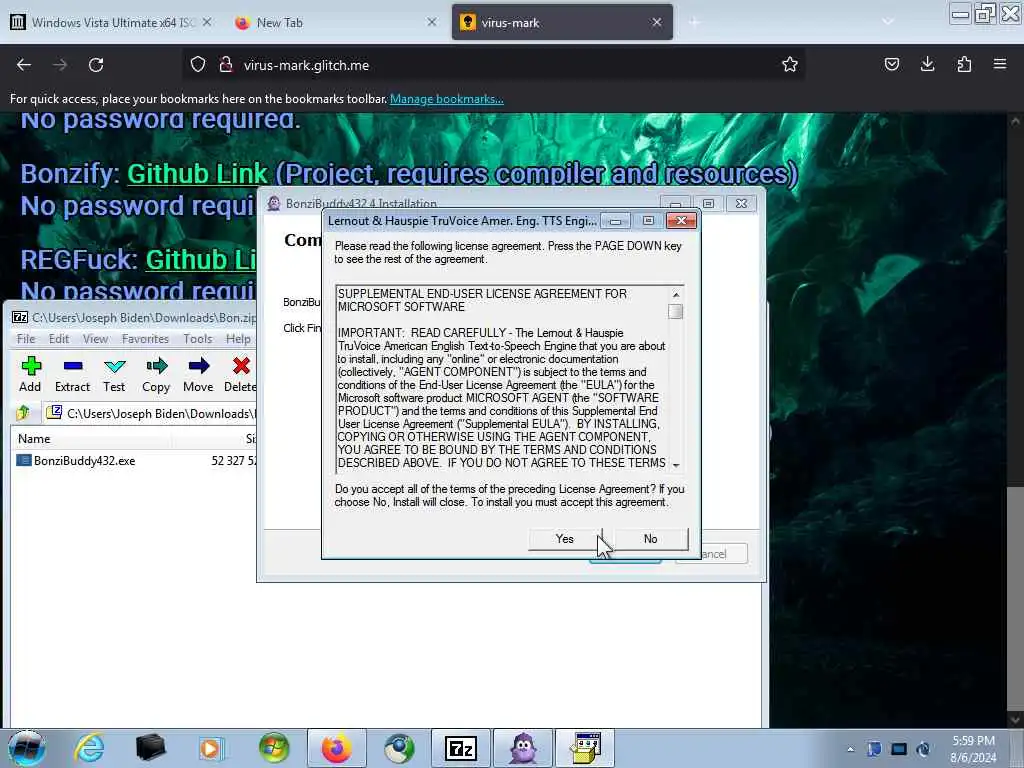This screenshot has width=1024, height=768.
Task: Click No to decline the license agreement
Action: (x=650, y=539)
